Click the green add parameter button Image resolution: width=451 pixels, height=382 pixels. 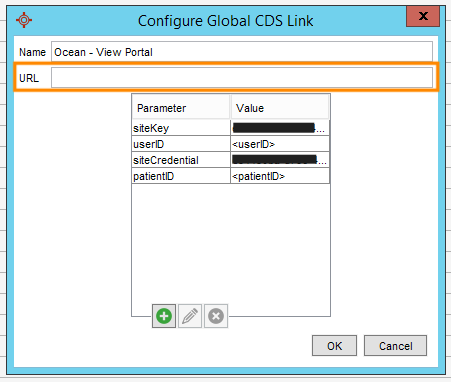[164, 316]
